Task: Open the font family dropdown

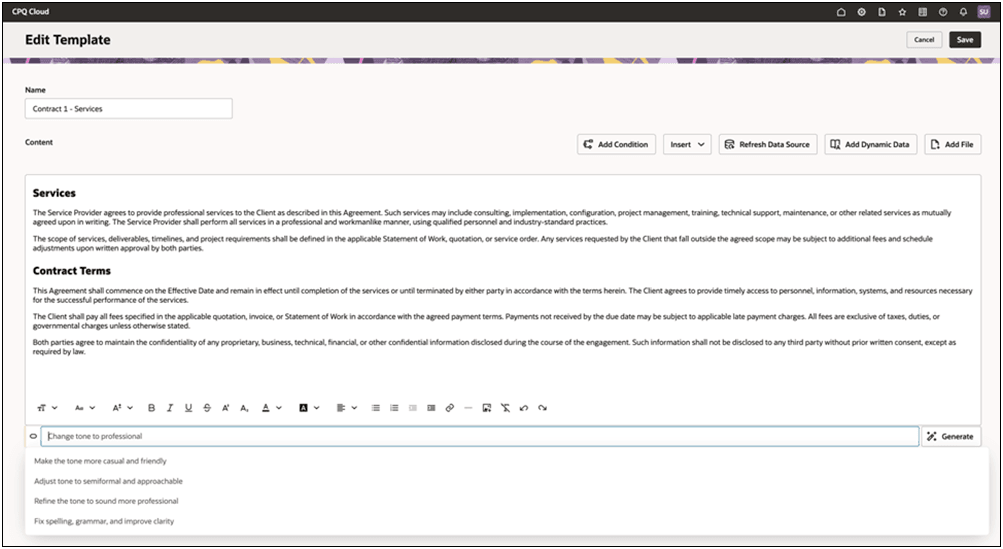Action: (85, 408)
